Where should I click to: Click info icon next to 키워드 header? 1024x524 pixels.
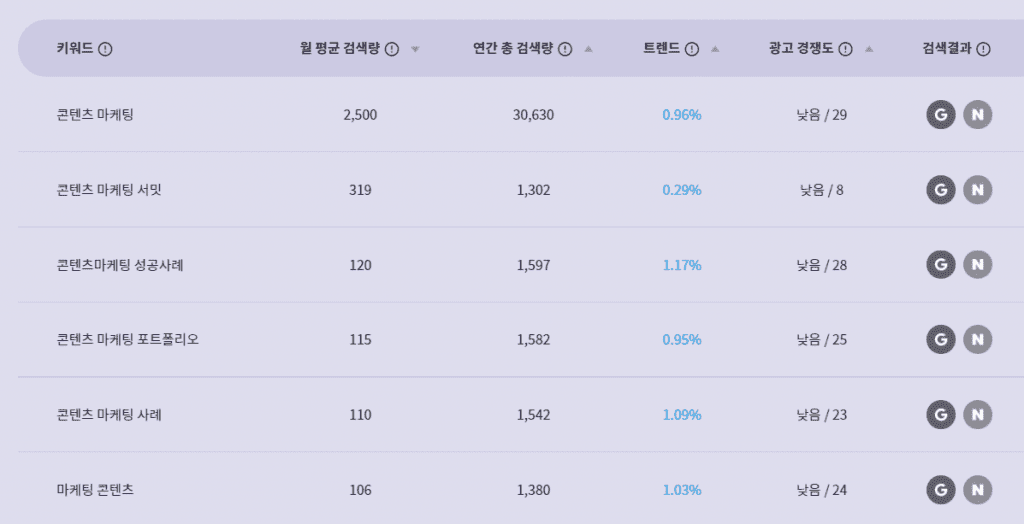coord(105,49)
